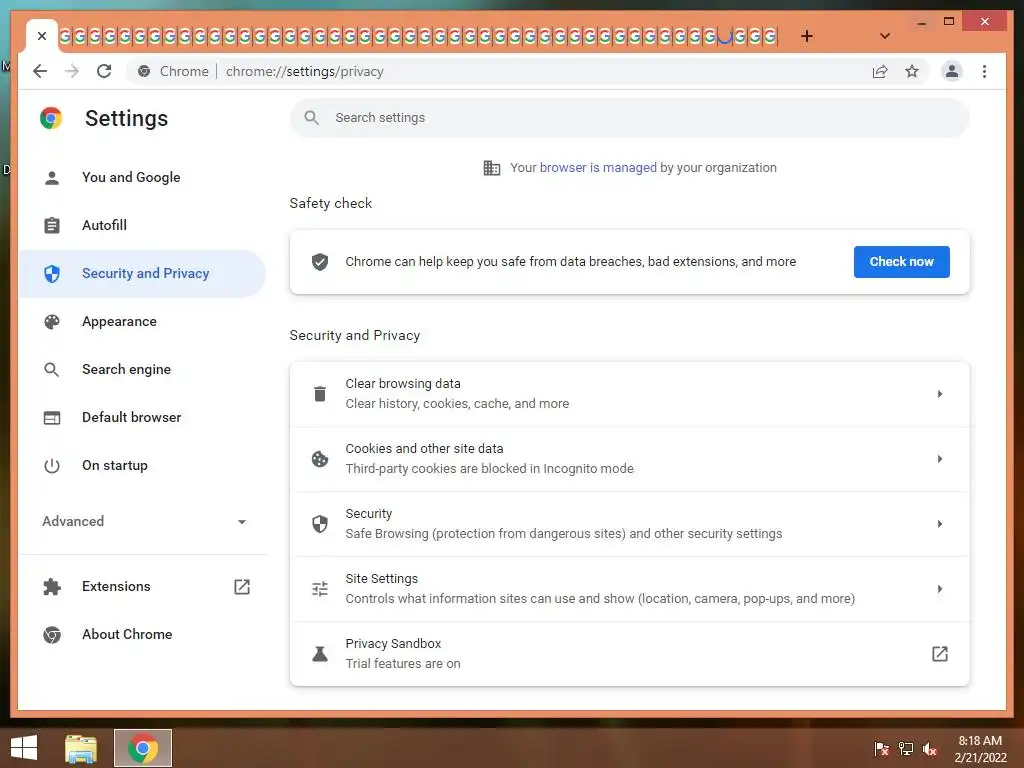
Task: Open the profile avatar menu
Action: [x=952, y=71]
